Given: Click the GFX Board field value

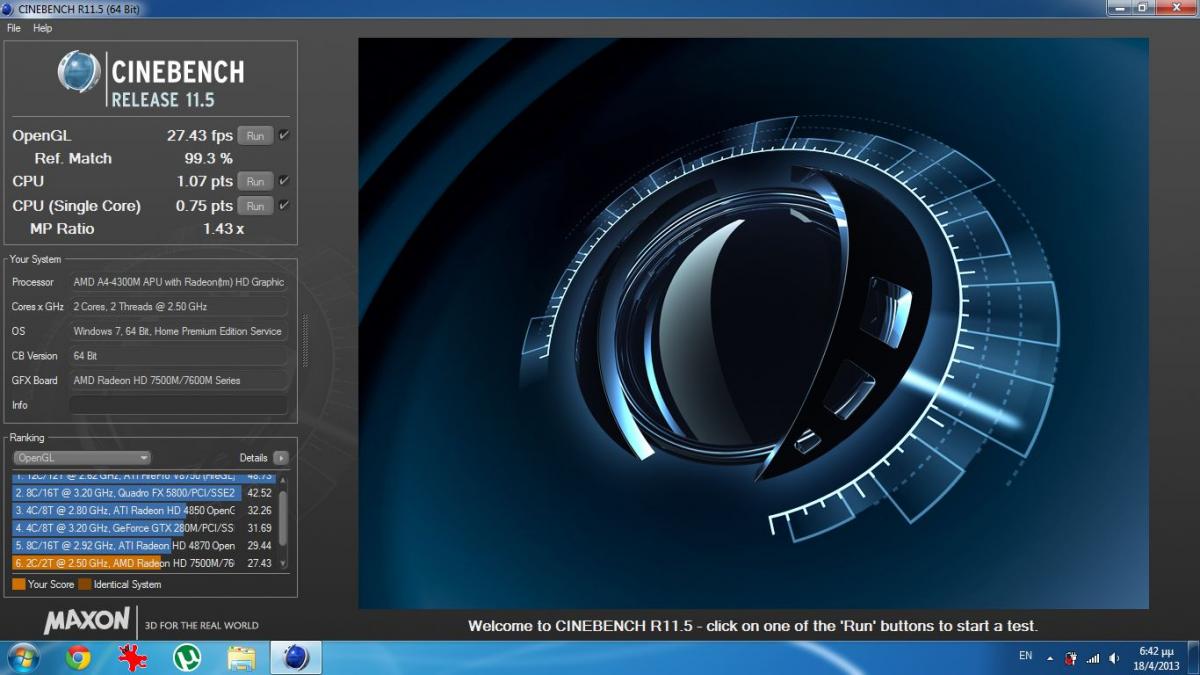Looking at the screenshot, I should pyautogui.click(x=178, y=380).
